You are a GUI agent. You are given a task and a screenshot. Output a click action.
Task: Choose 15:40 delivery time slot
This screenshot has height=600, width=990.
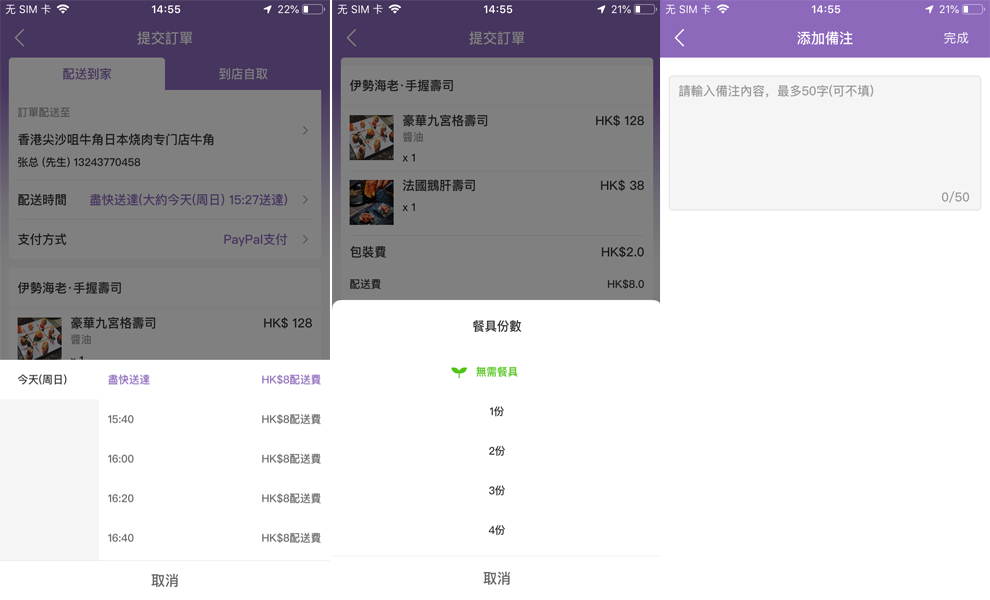click(x=214, y=419)
